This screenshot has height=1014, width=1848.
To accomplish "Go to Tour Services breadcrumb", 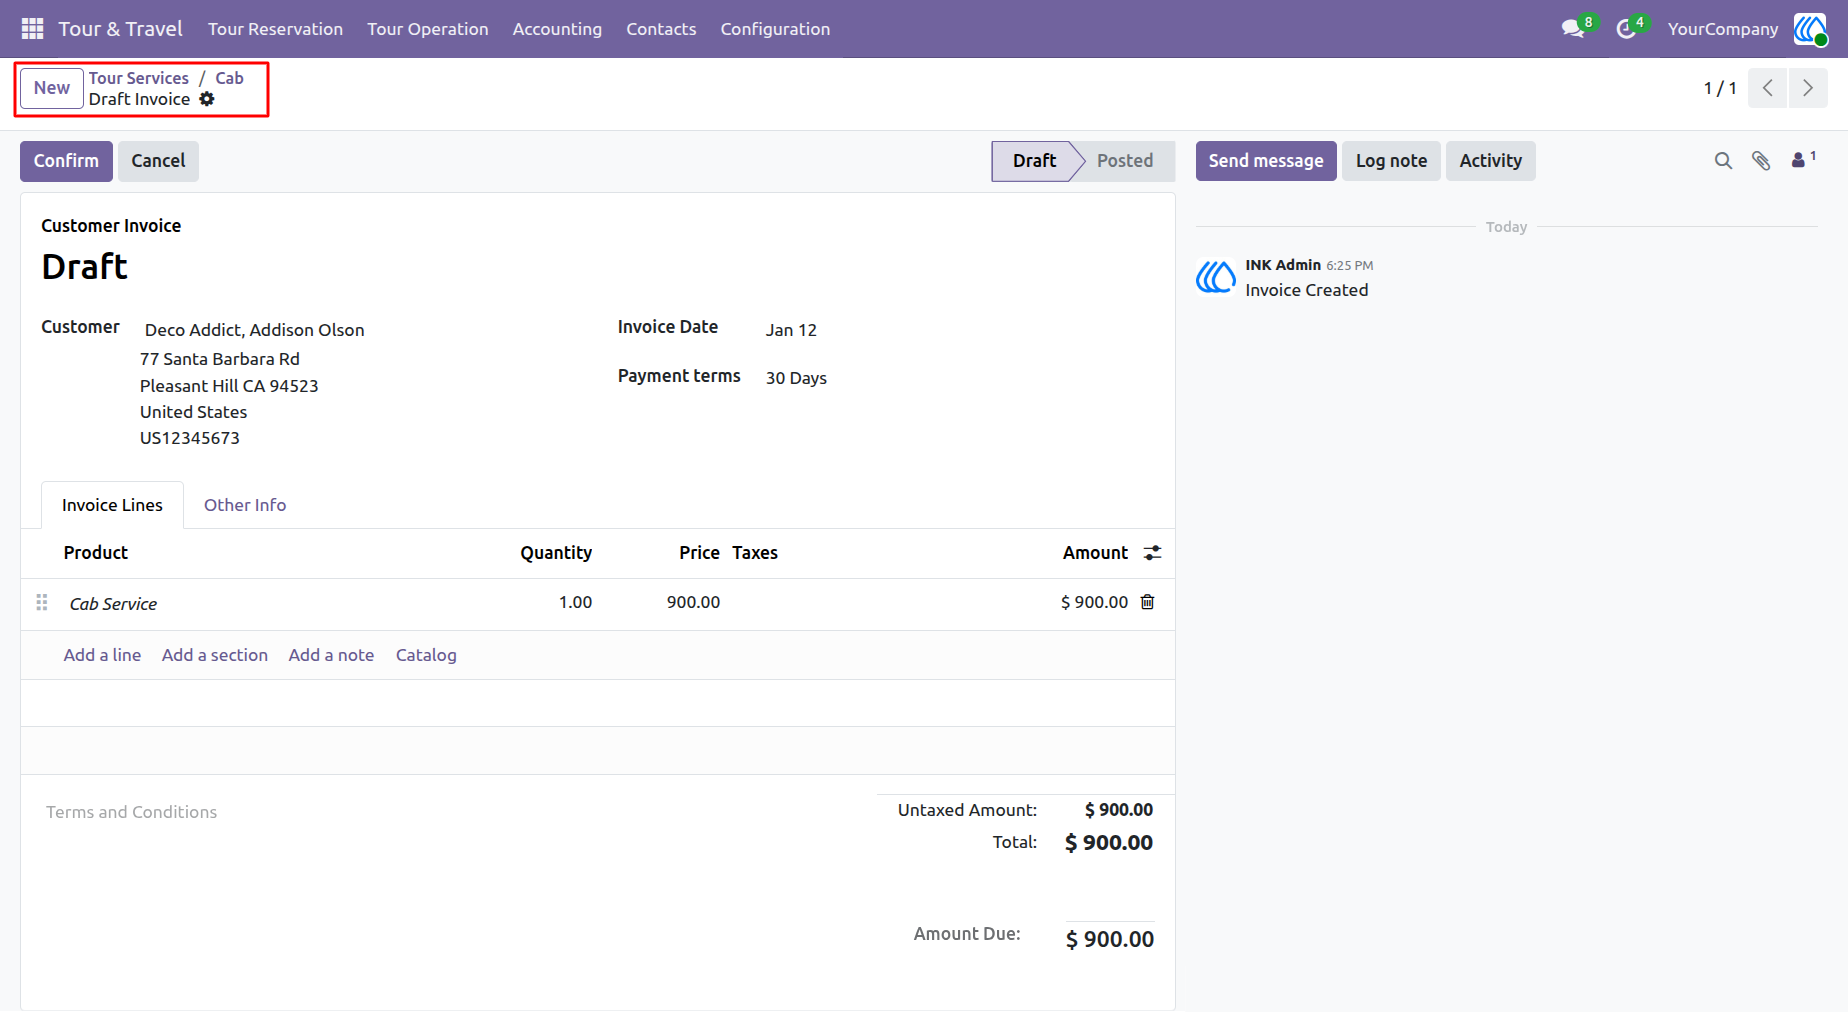I will tap(138, 78).
